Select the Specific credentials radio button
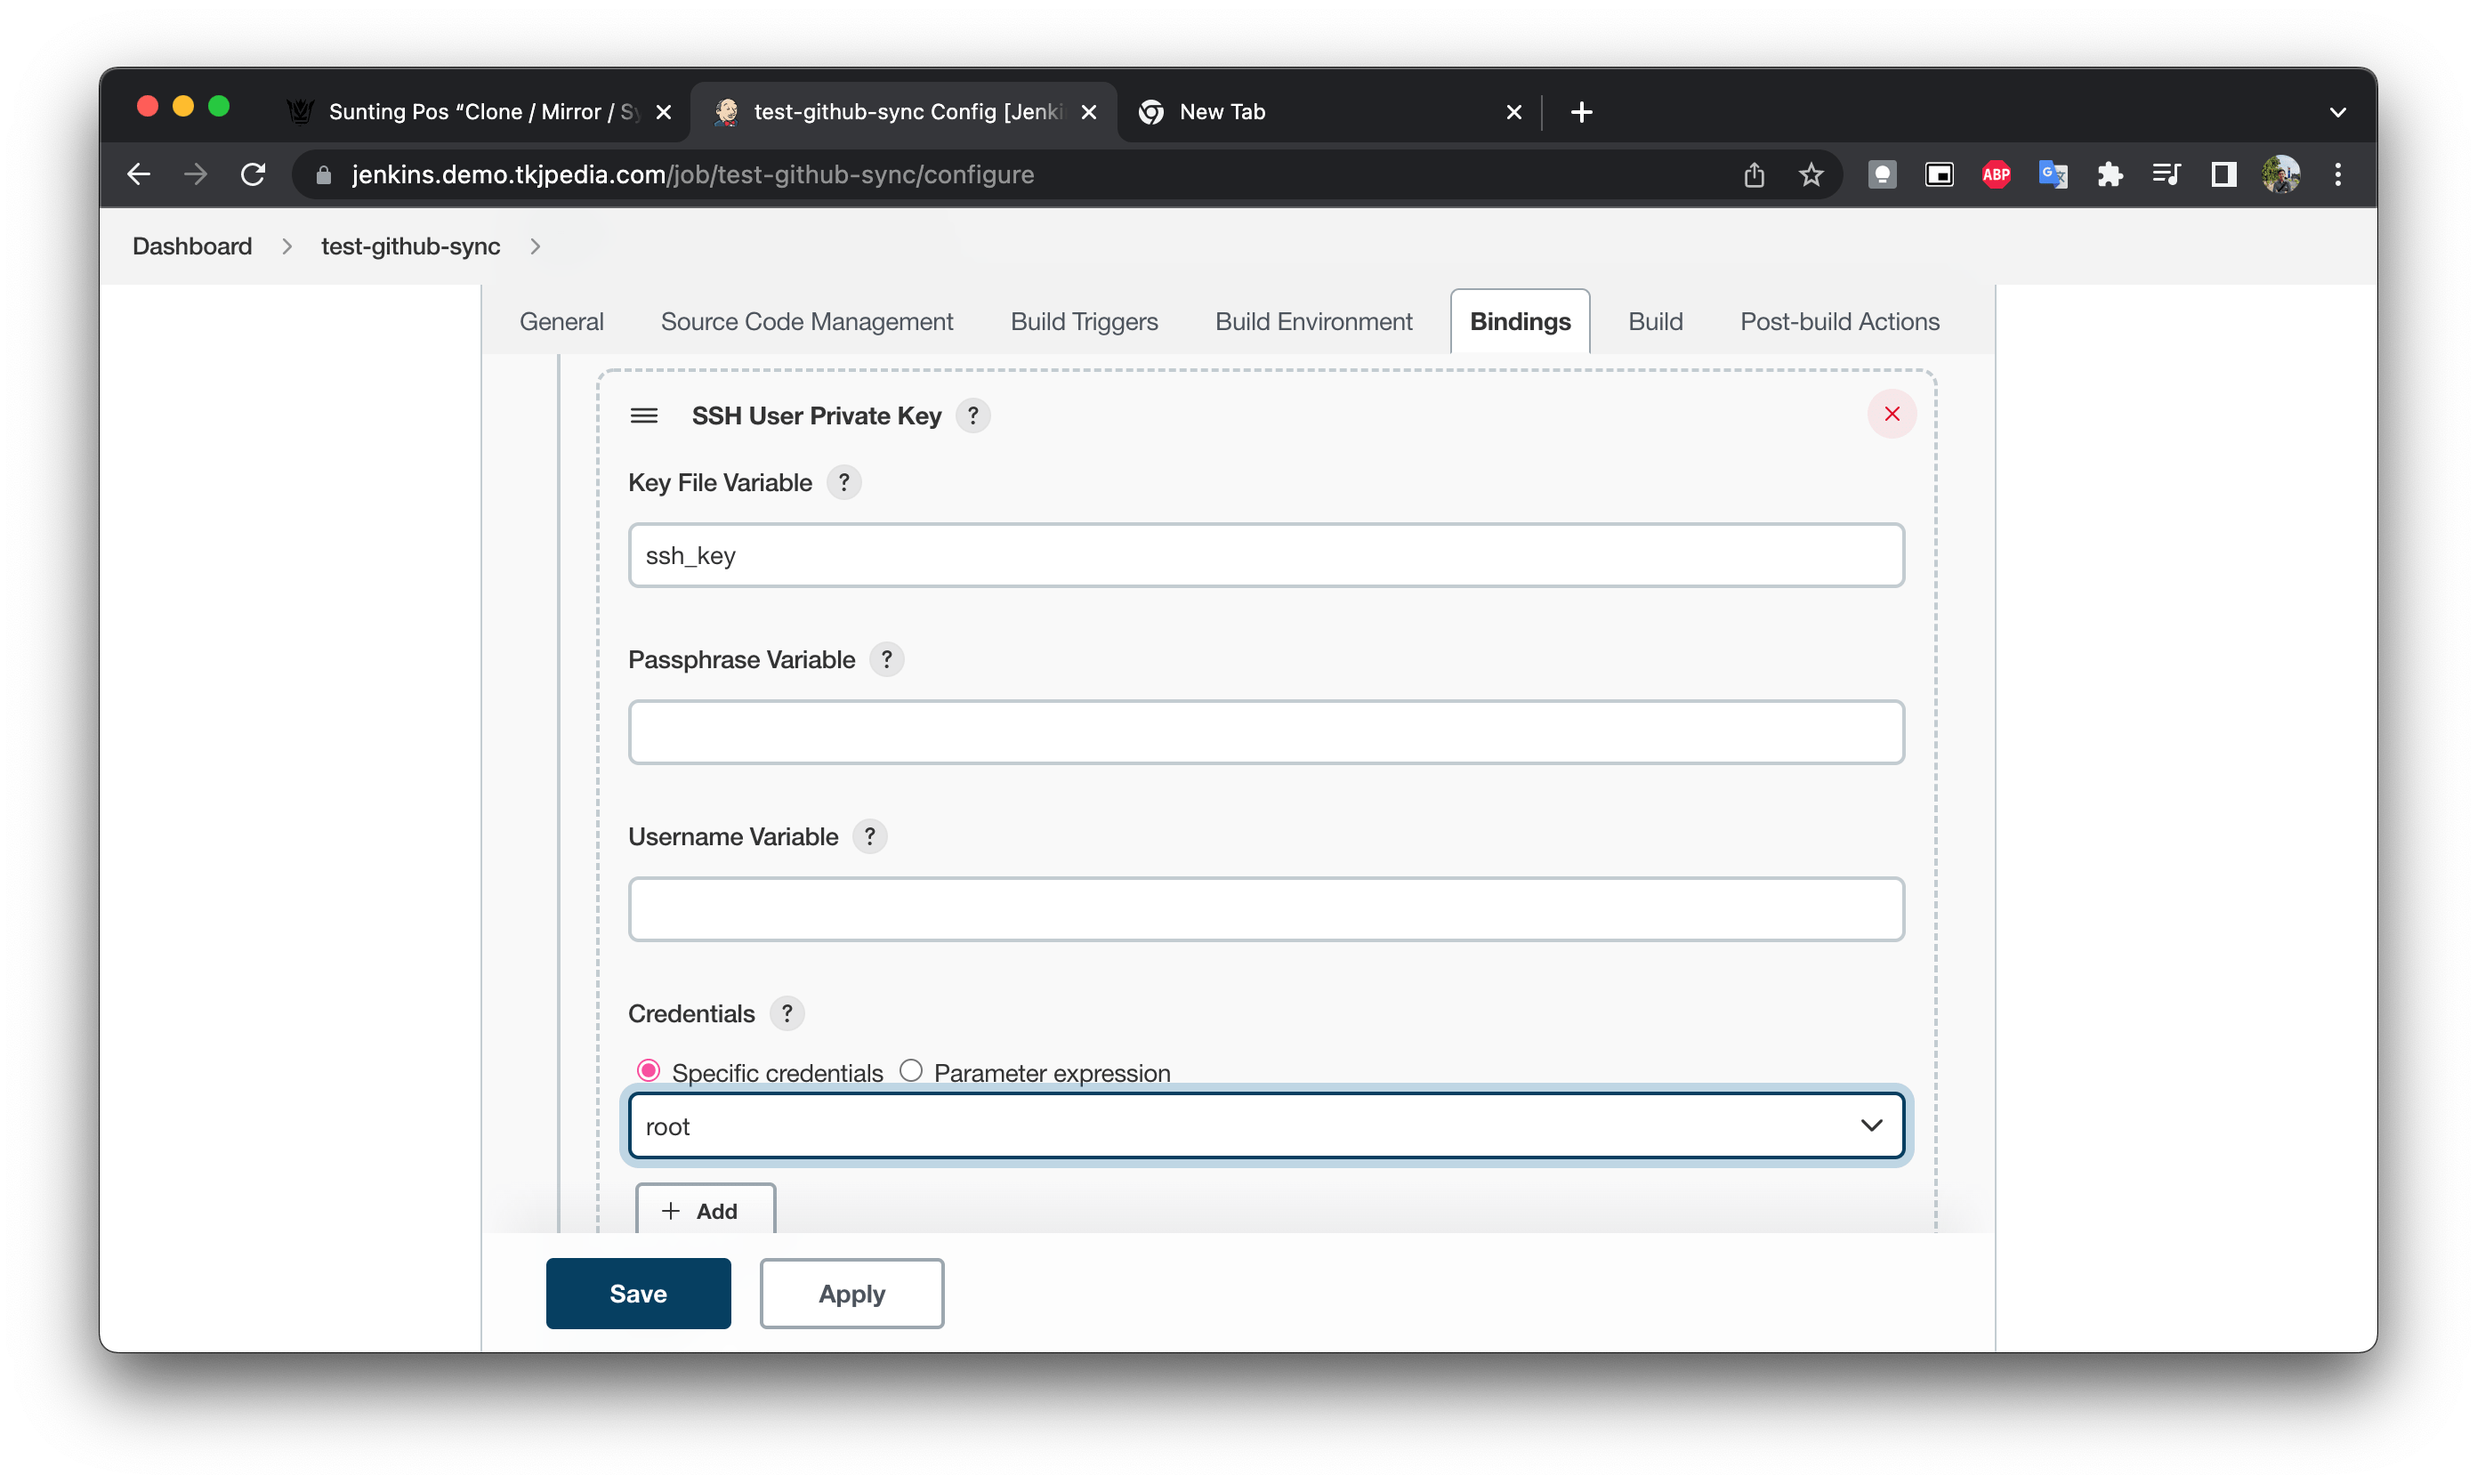Screen dimensions: 2477x1484 coord(648,1071)
